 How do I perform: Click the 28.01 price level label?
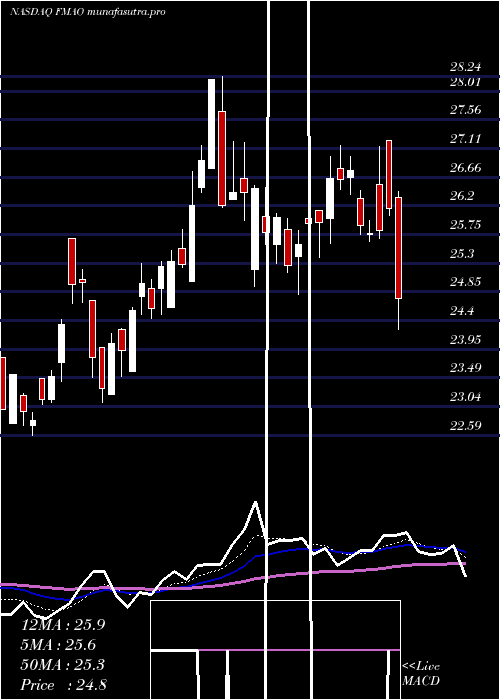pos(466,82)
